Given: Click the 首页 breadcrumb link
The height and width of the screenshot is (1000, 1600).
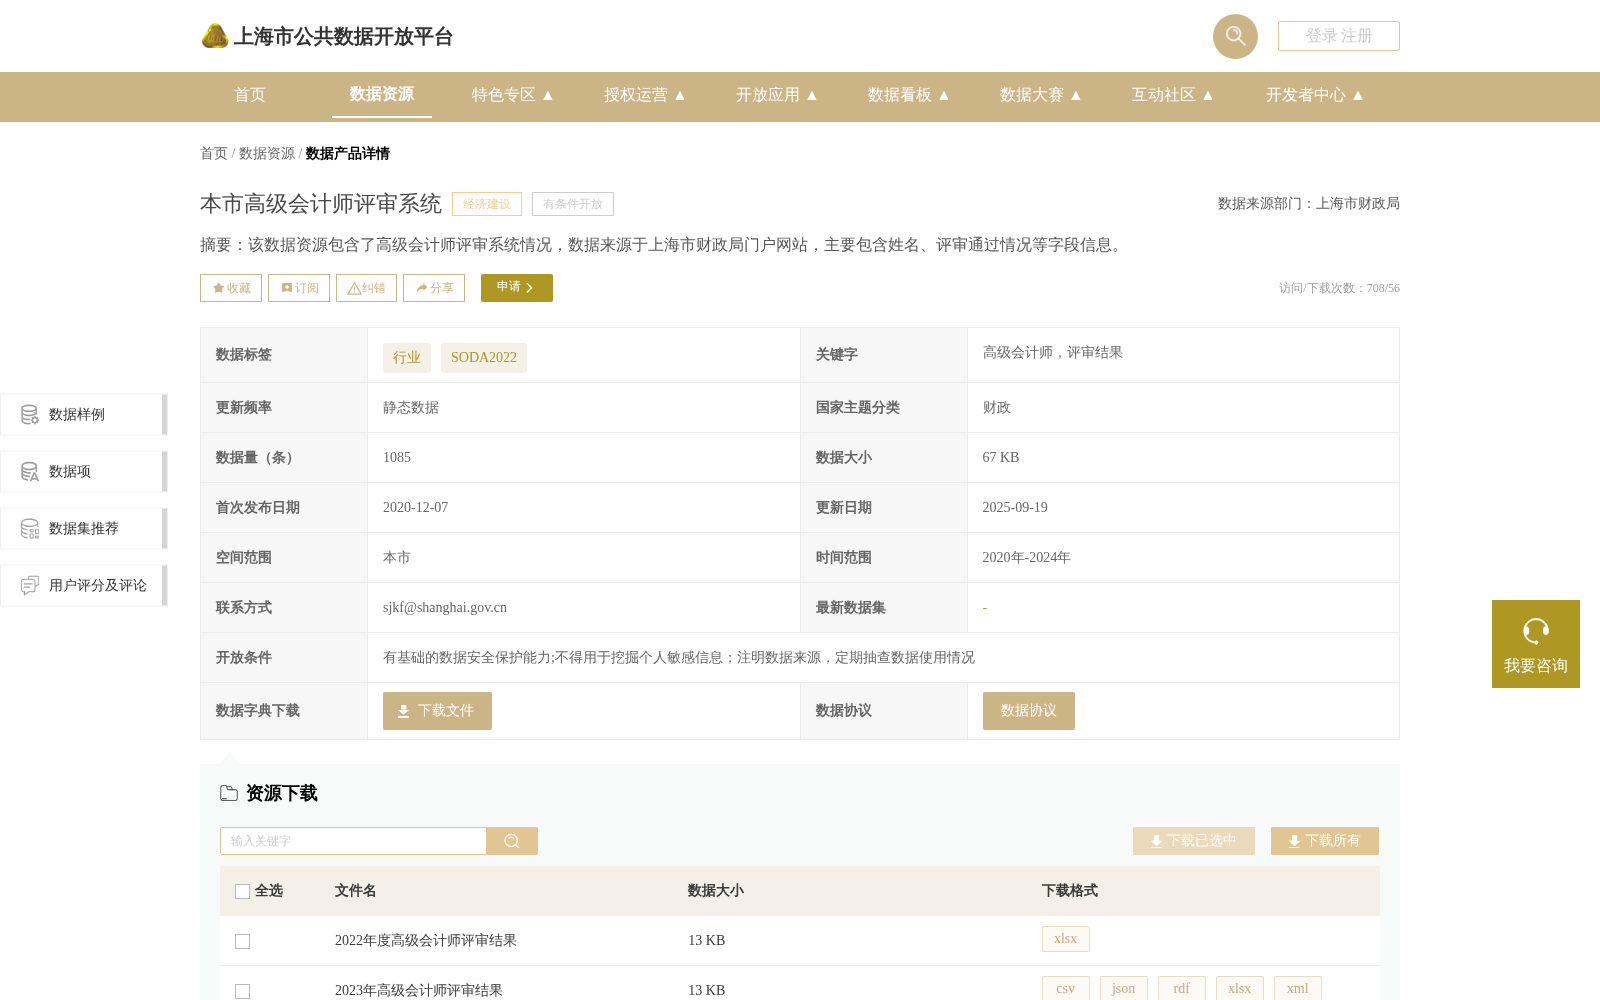Looking at the screenshot, I should (x=214, y=154).
